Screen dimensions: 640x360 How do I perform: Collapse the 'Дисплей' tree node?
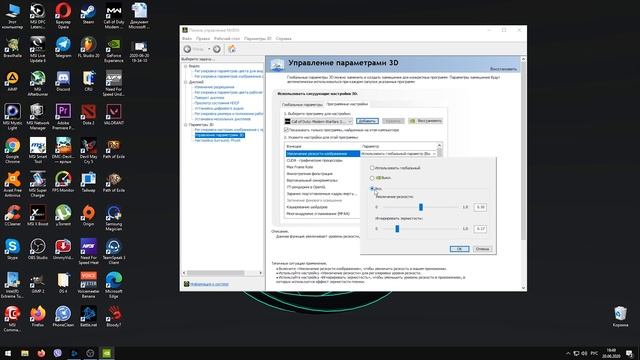pos(186,82)
